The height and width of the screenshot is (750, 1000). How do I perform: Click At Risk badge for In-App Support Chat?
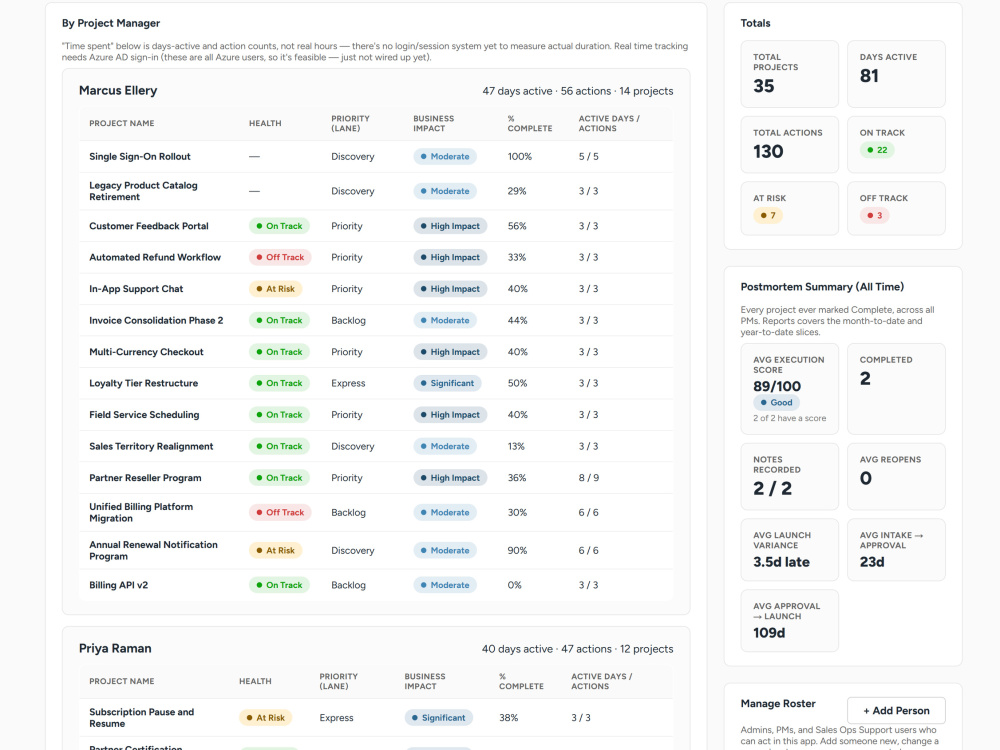click(x=276, y=288)
